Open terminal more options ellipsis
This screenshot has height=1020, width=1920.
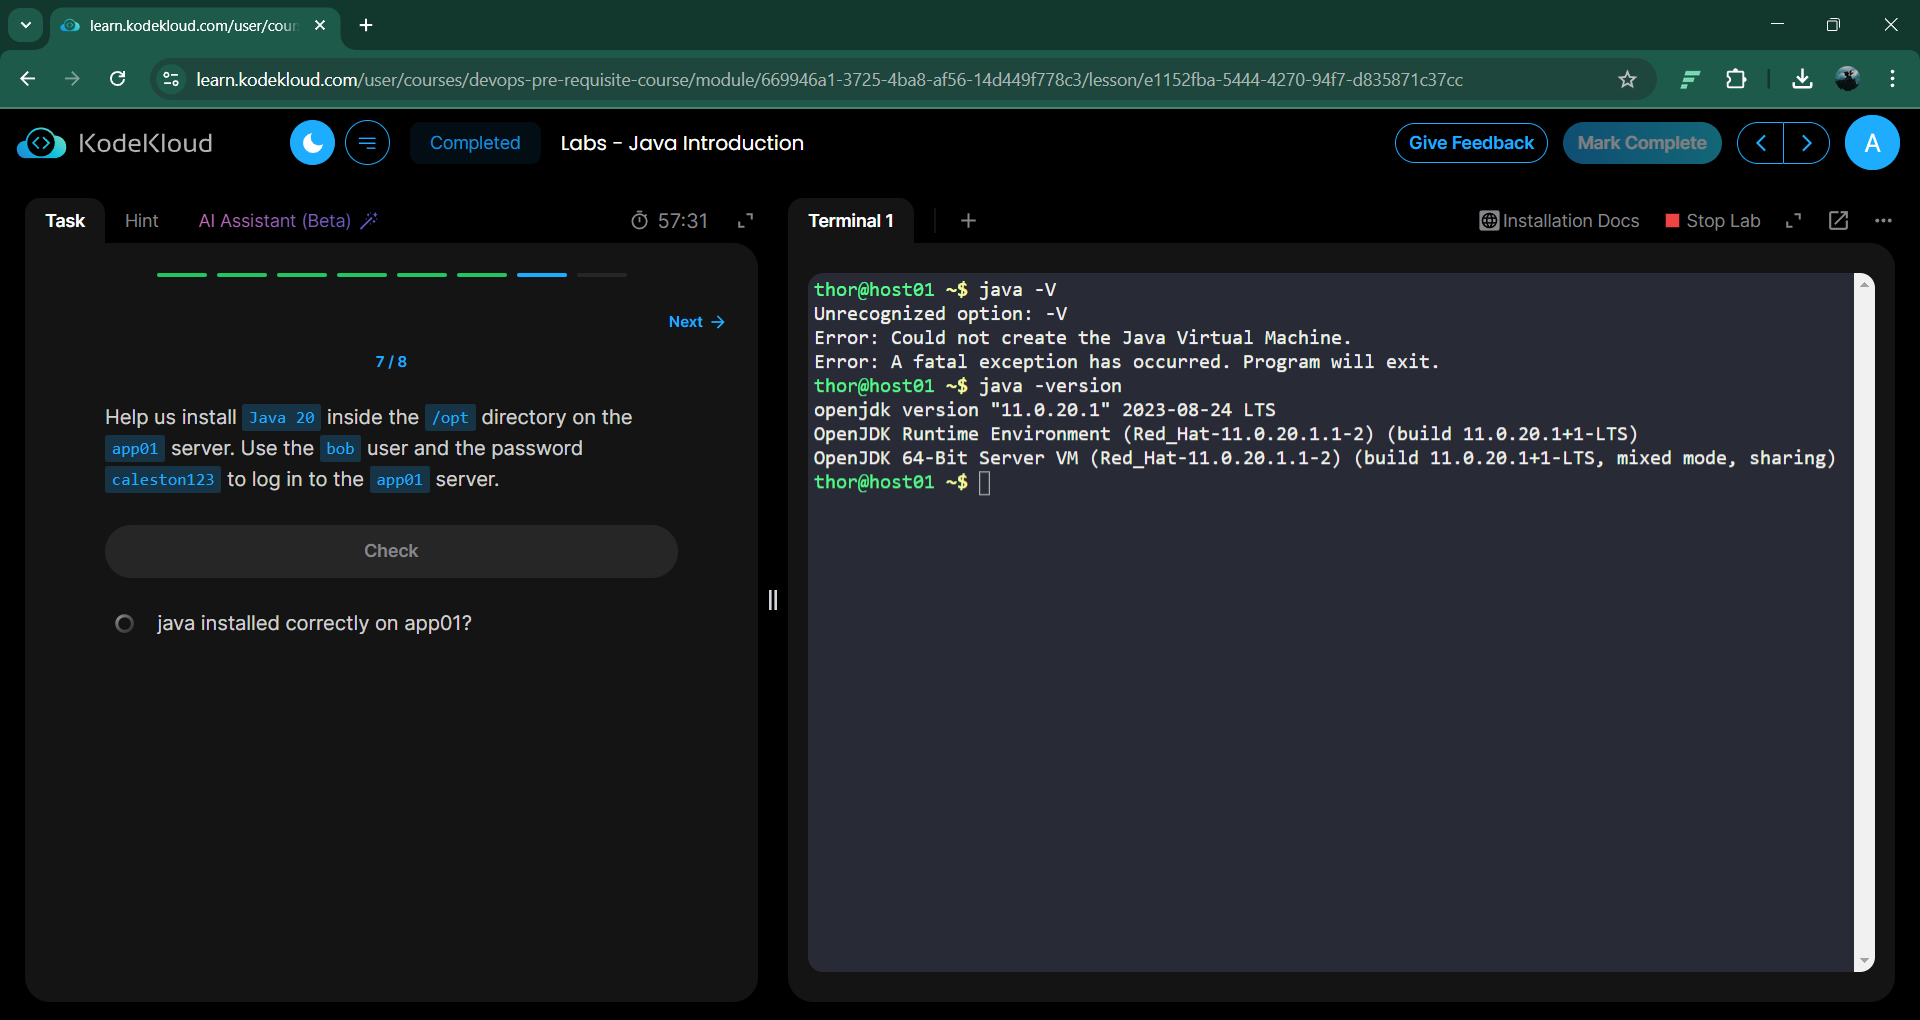tap(1883, 221)
